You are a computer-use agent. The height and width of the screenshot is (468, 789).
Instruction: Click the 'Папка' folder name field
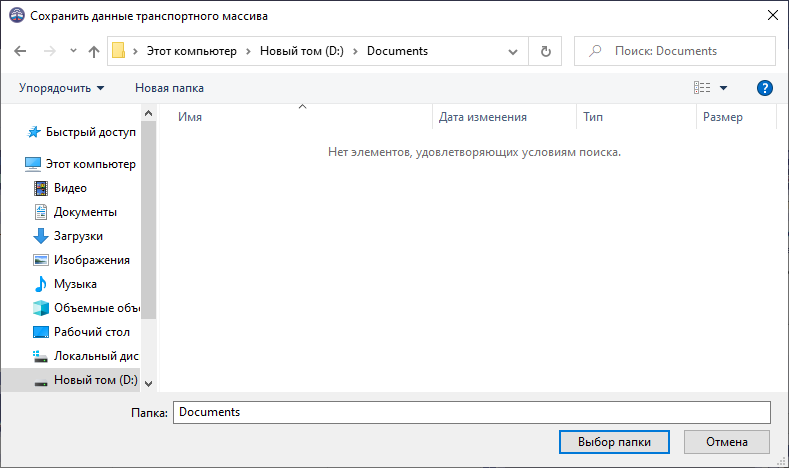(471, 412)
